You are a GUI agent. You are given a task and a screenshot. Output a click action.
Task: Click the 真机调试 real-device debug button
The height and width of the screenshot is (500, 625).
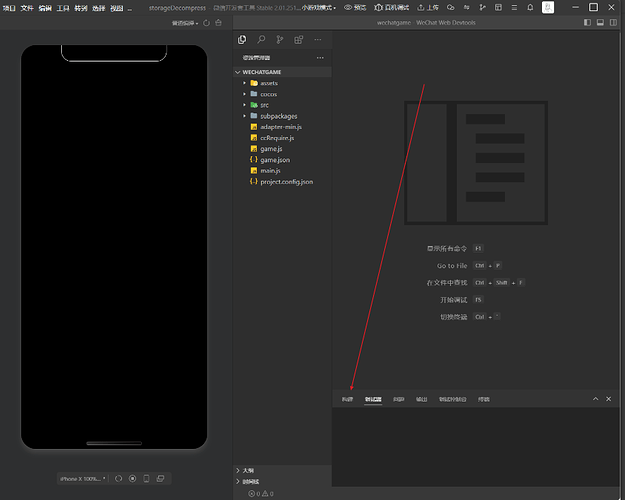(391, 8)
